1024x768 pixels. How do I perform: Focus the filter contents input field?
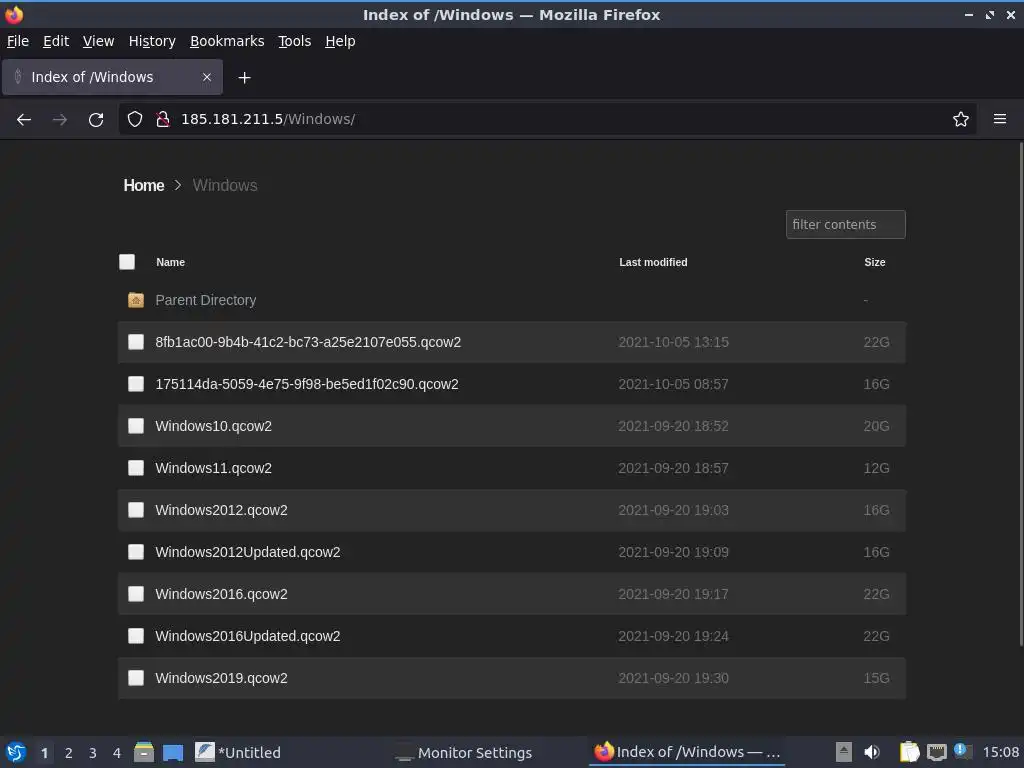click(x=846, y=225)
